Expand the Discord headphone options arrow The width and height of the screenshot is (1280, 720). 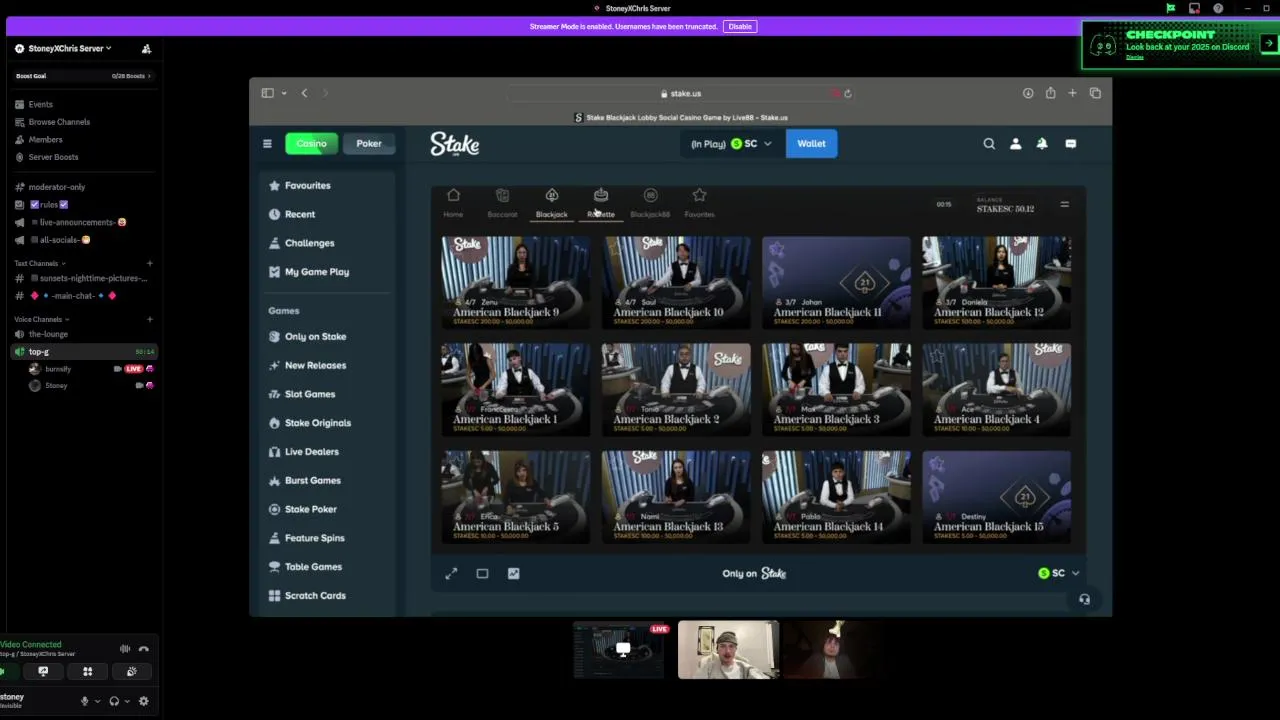(127, 701)
